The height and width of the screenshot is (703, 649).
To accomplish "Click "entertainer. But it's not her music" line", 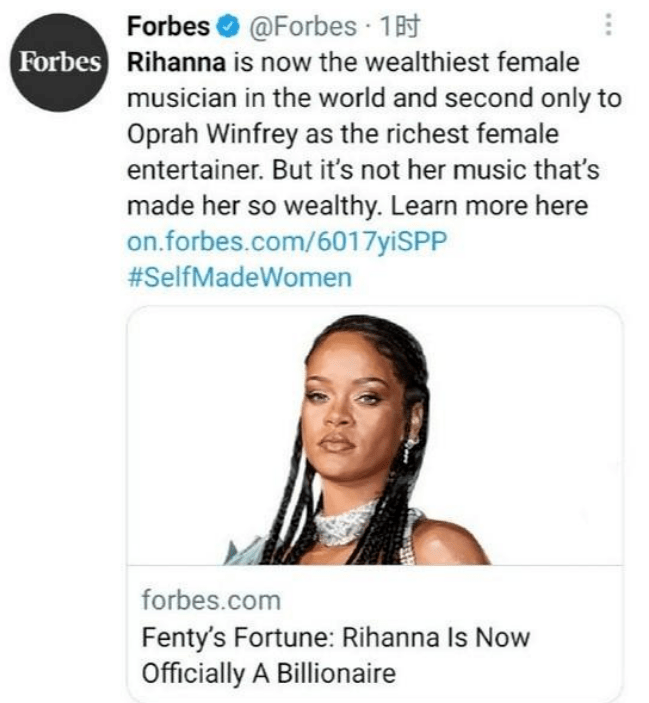I will coord(364,170).
